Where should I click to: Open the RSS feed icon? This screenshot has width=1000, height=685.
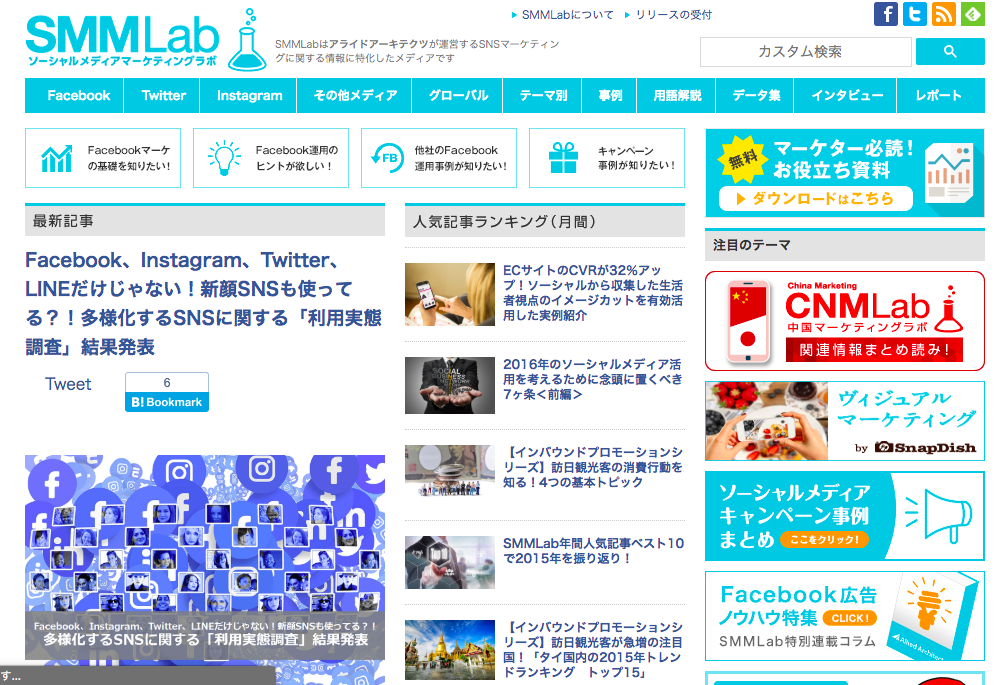click(x=944, y=13)
